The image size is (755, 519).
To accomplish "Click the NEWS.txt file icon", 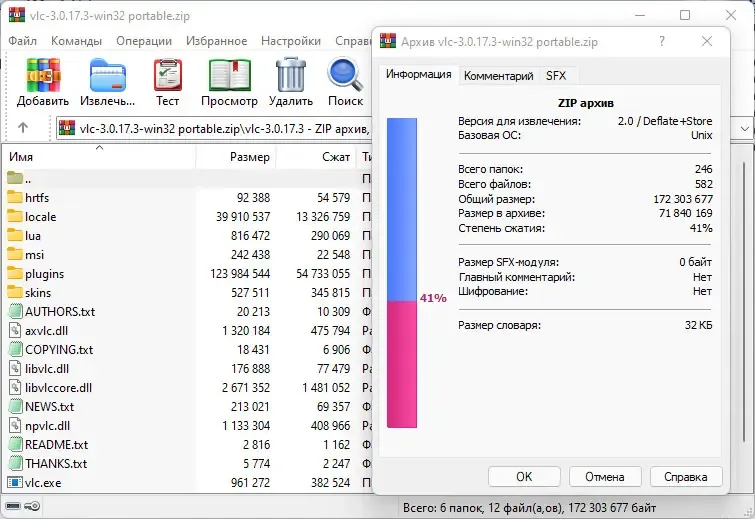I will tap(15, 406).
